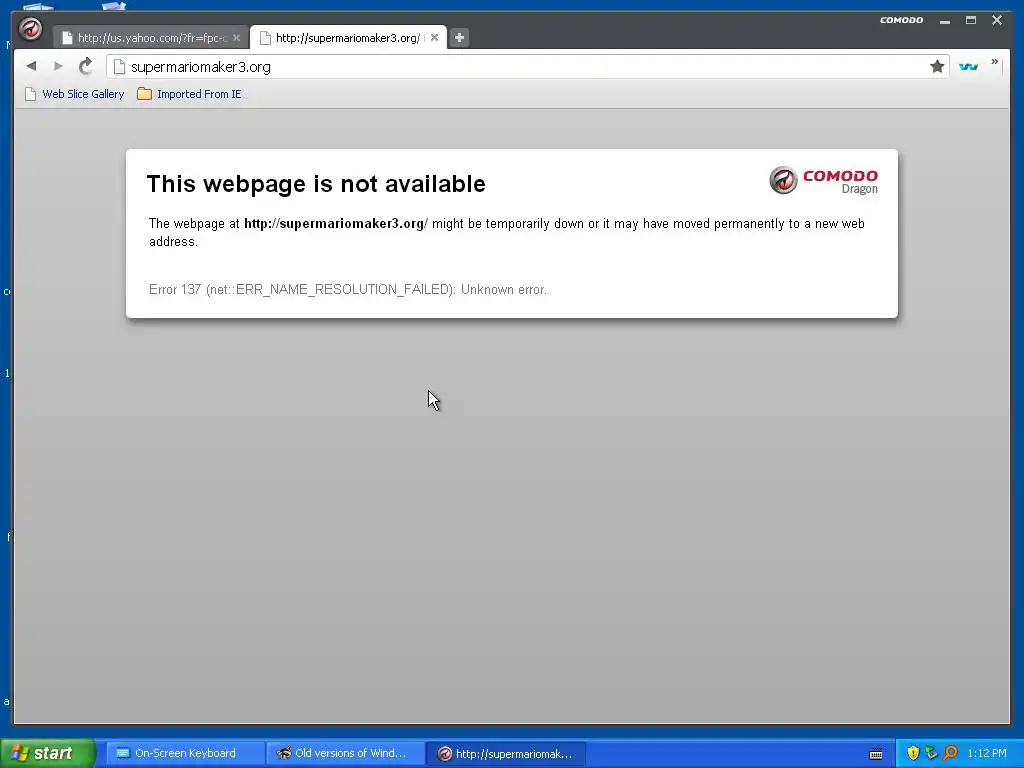
Task: Open the Windows start menu
Action: (x=48, y=753)
